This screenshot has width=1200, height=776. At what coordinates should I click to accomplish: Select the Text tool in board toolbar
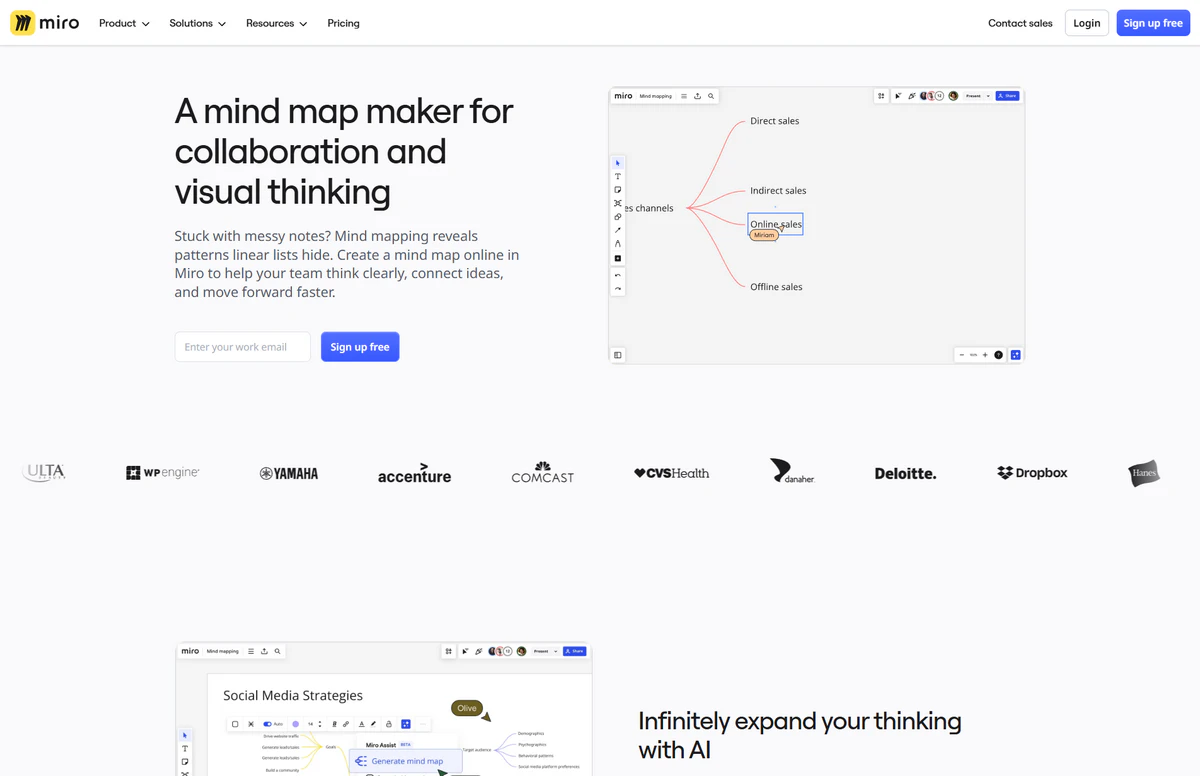pos(618,176)
